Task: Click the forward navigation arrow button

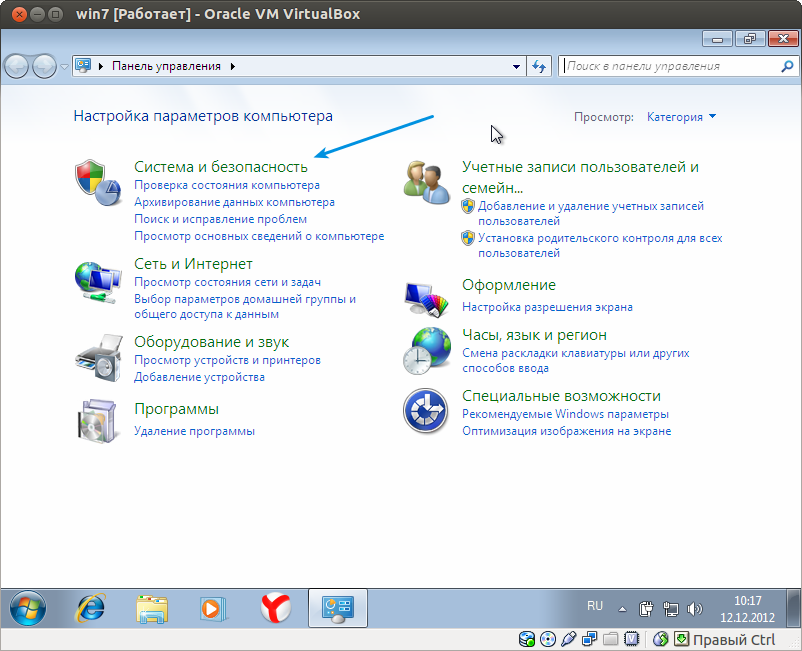Action: point(44,66)
